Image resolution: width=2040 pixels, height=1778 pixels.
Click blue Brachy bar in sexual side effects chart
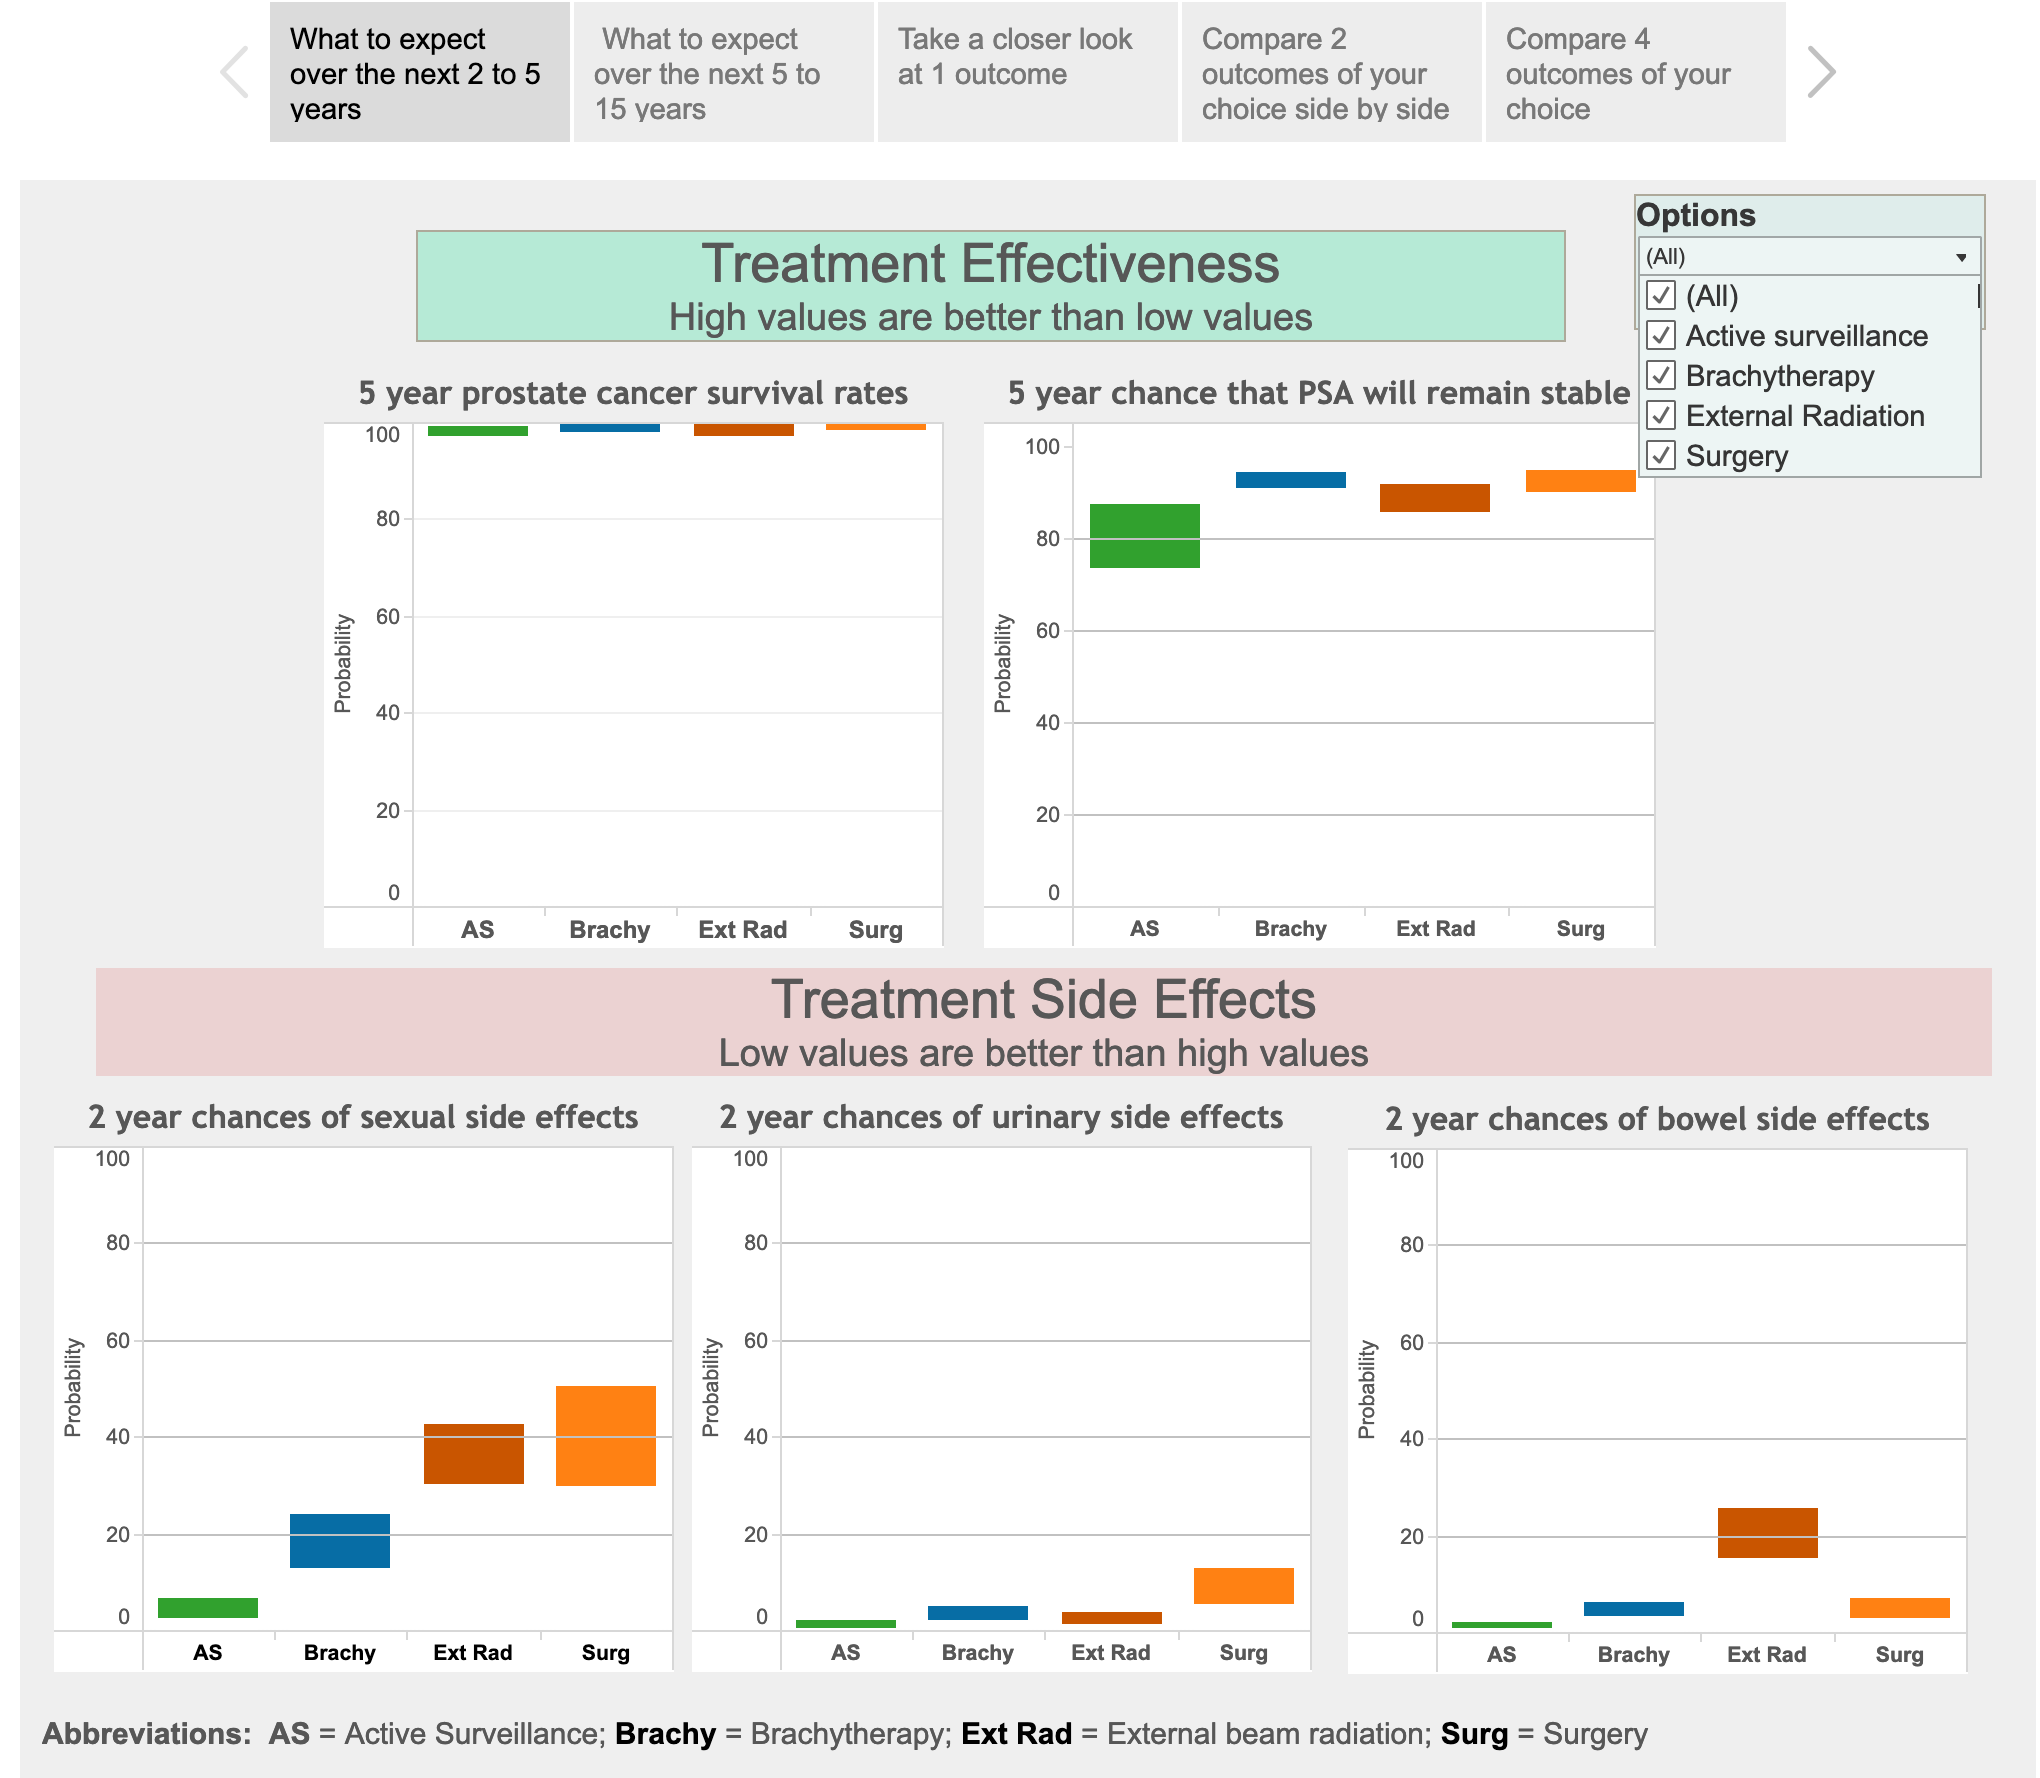pos(340,1540)
